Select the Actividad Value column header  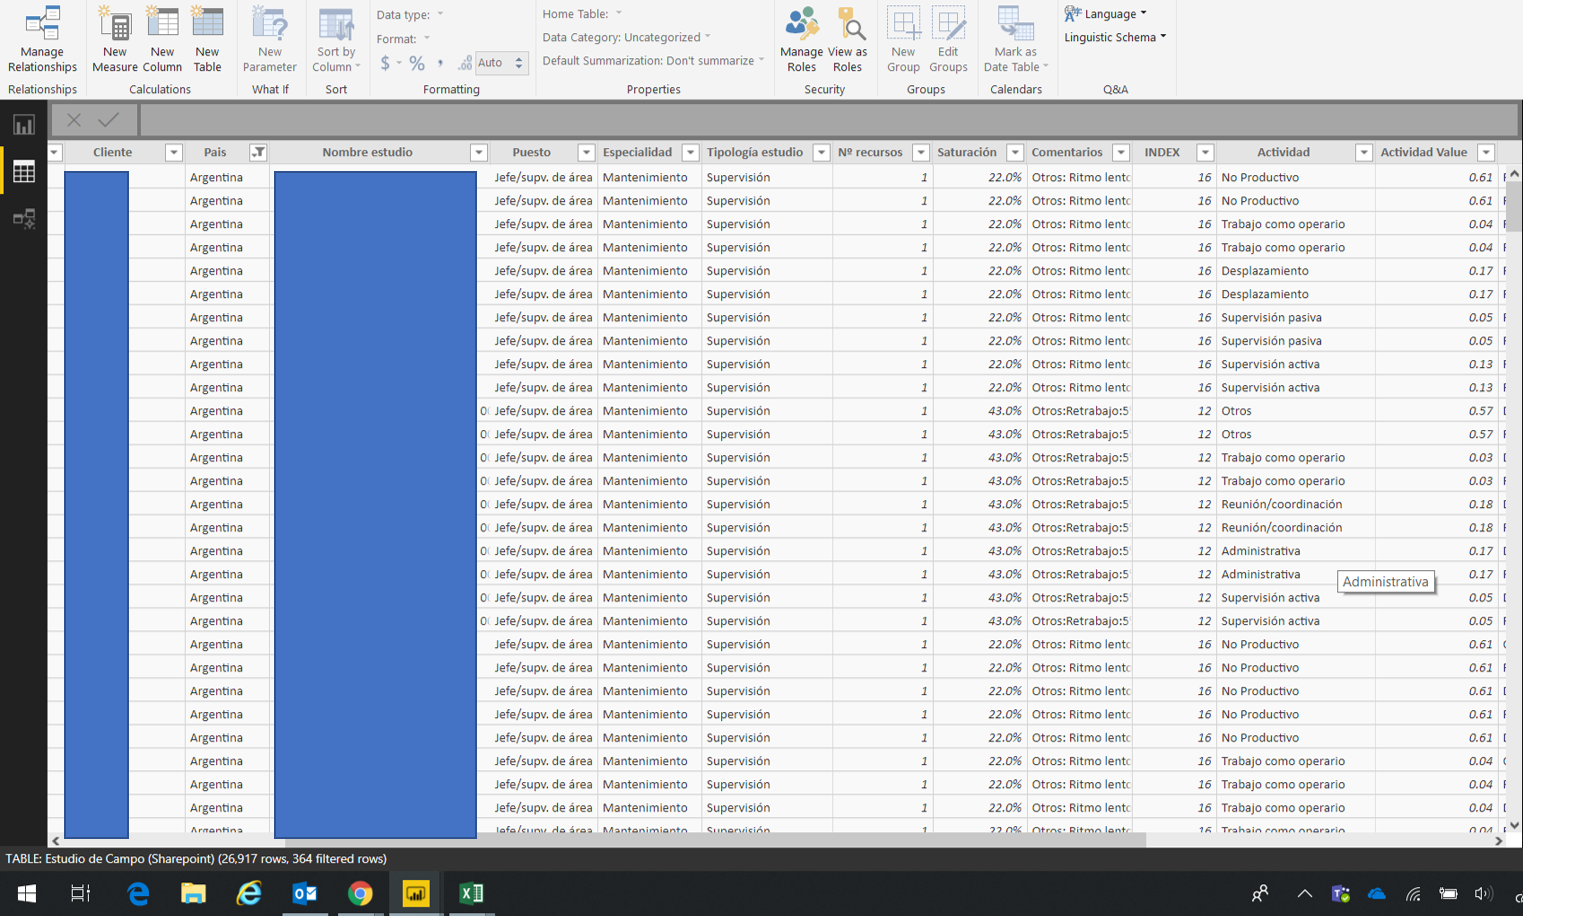point(1424,152)
